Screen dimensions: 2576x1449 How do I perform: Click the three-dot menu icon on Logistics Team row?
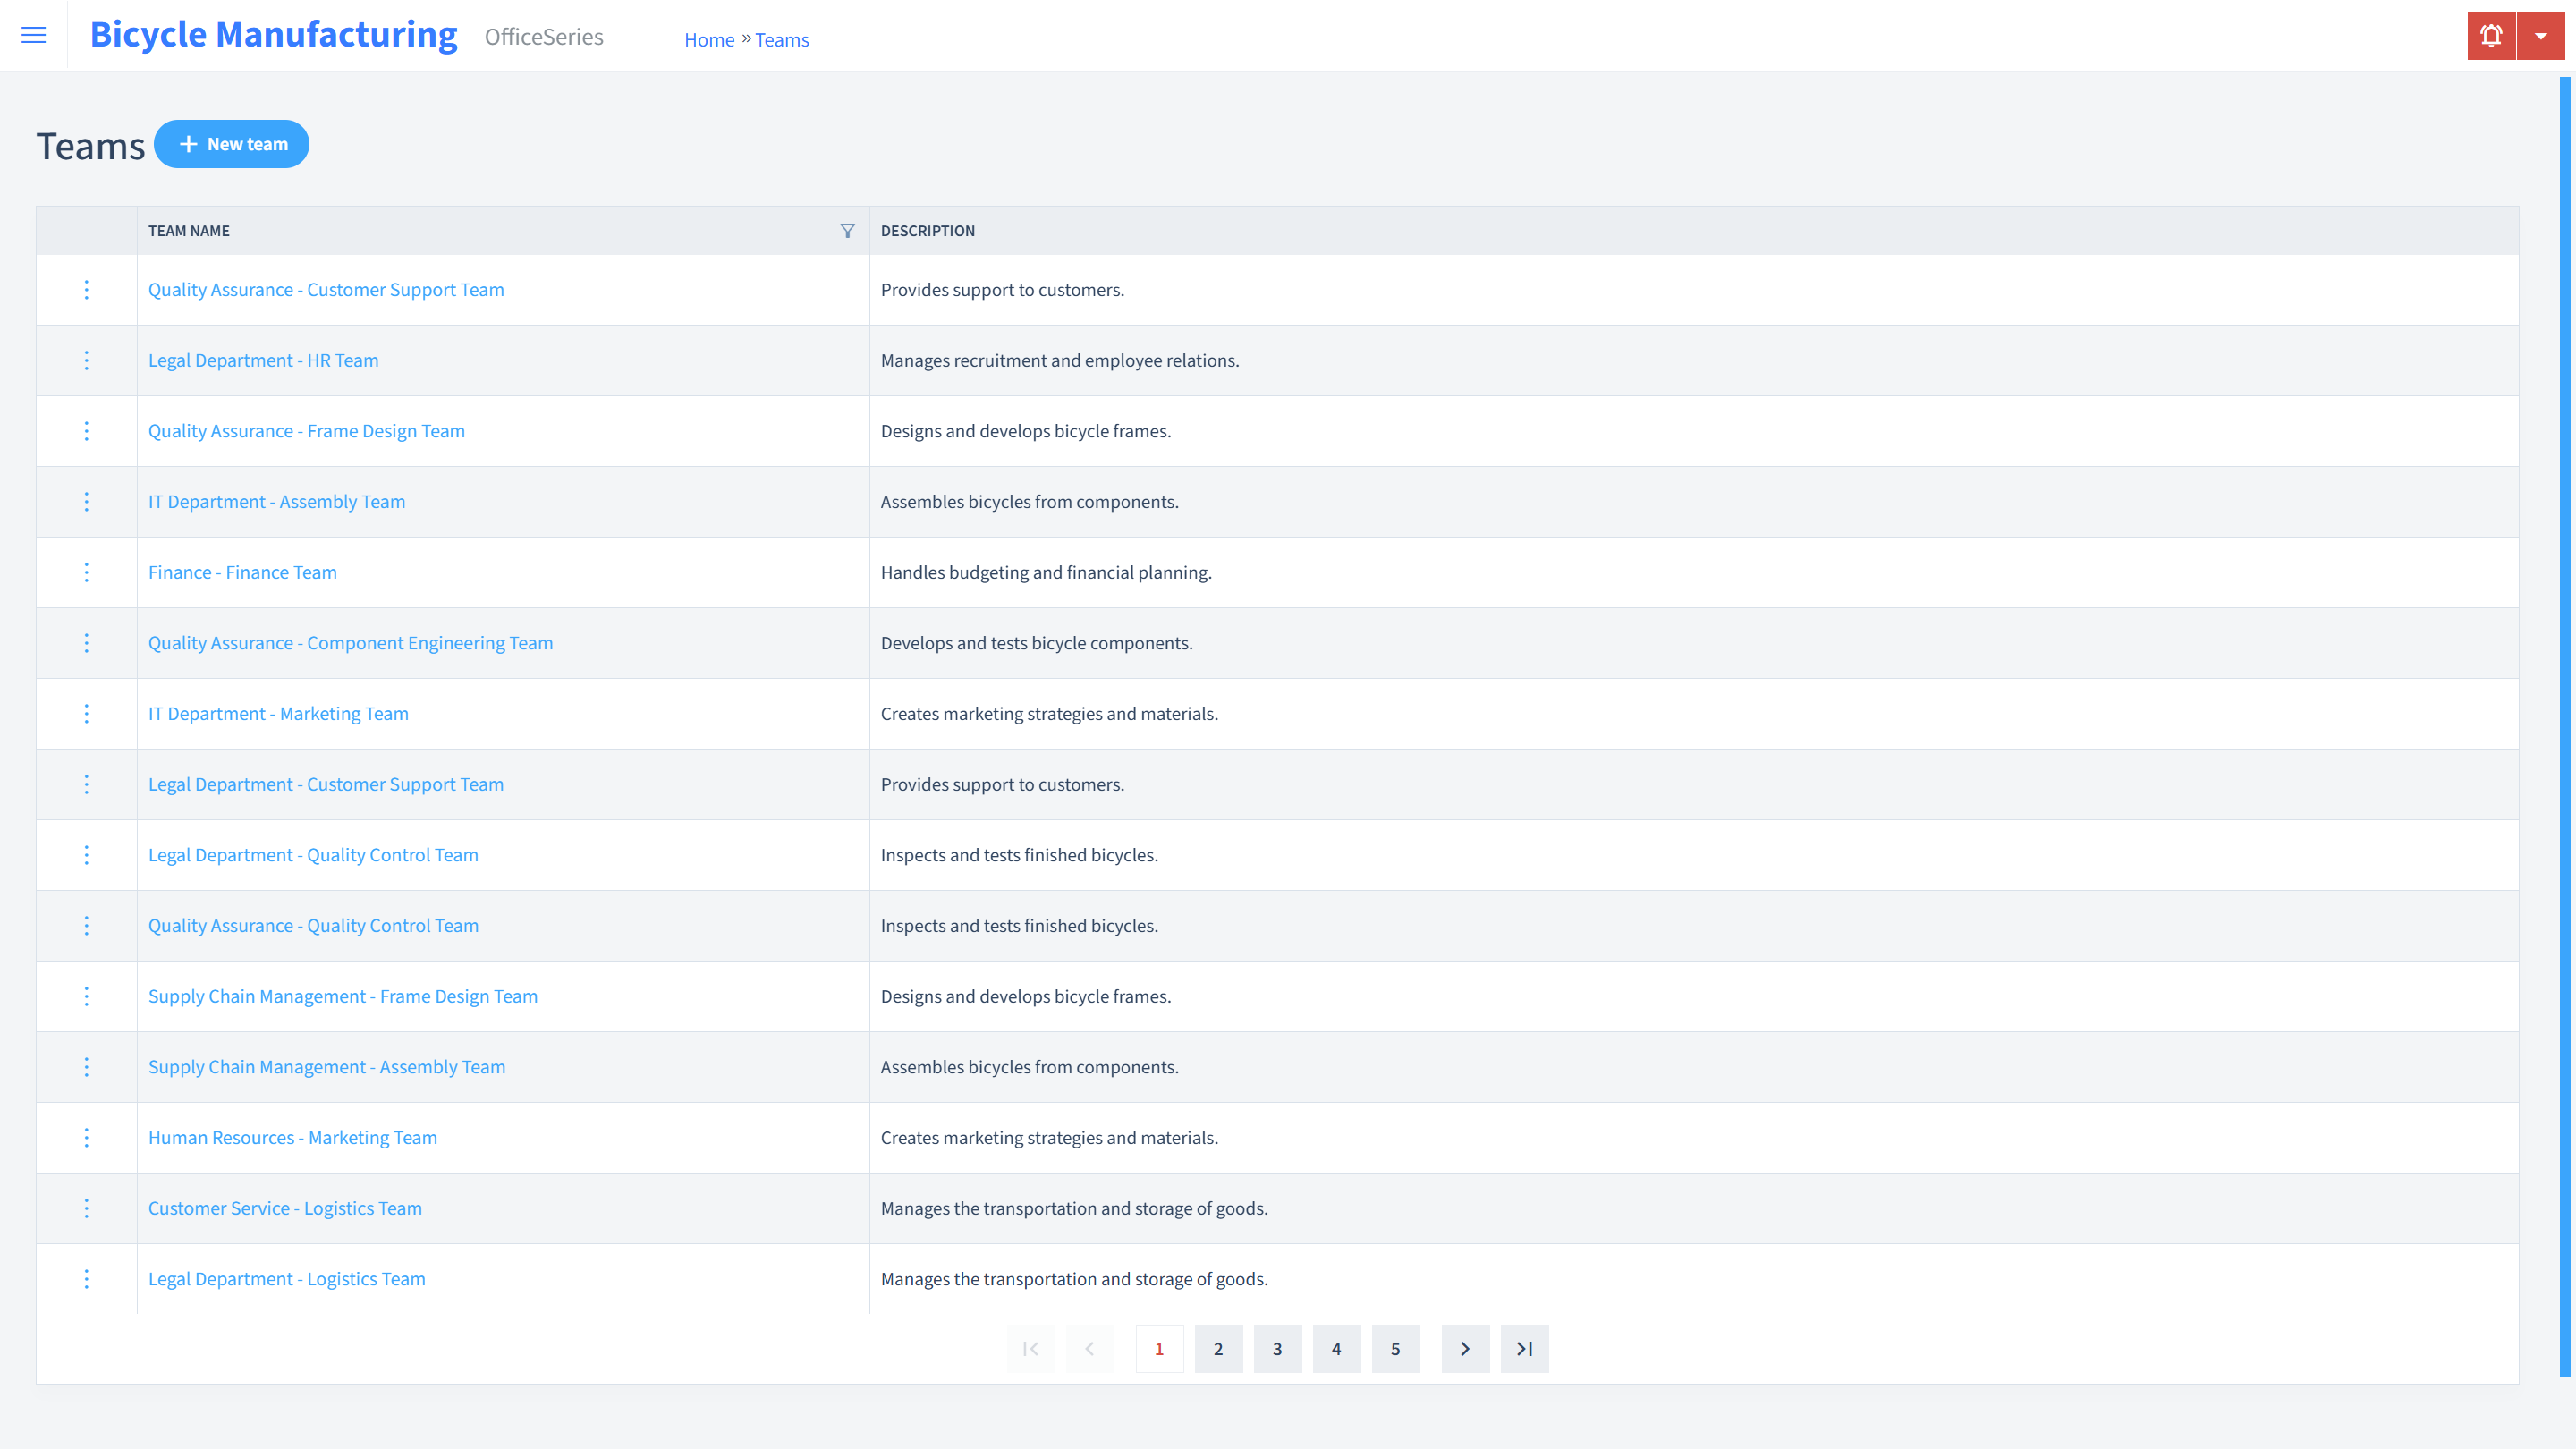pos(87,1208)
